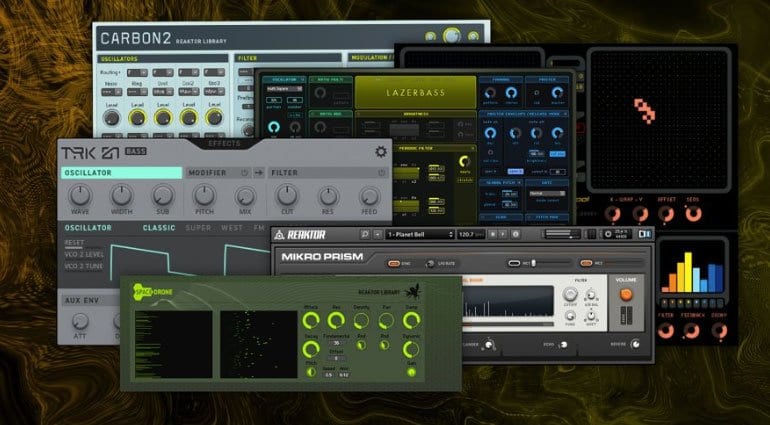The image size is (770, 425).
Task: Open the EFFECTS tab atop TRK-01
Action: click(x=224, y=143)
